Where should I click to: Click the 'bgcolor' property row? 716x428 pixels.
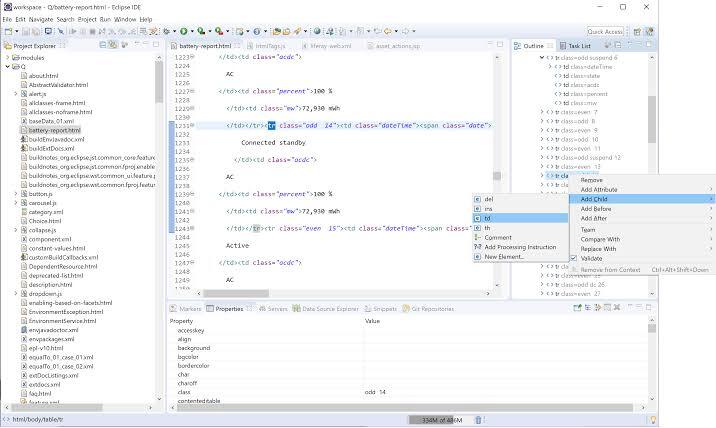[x=409, y=357]
